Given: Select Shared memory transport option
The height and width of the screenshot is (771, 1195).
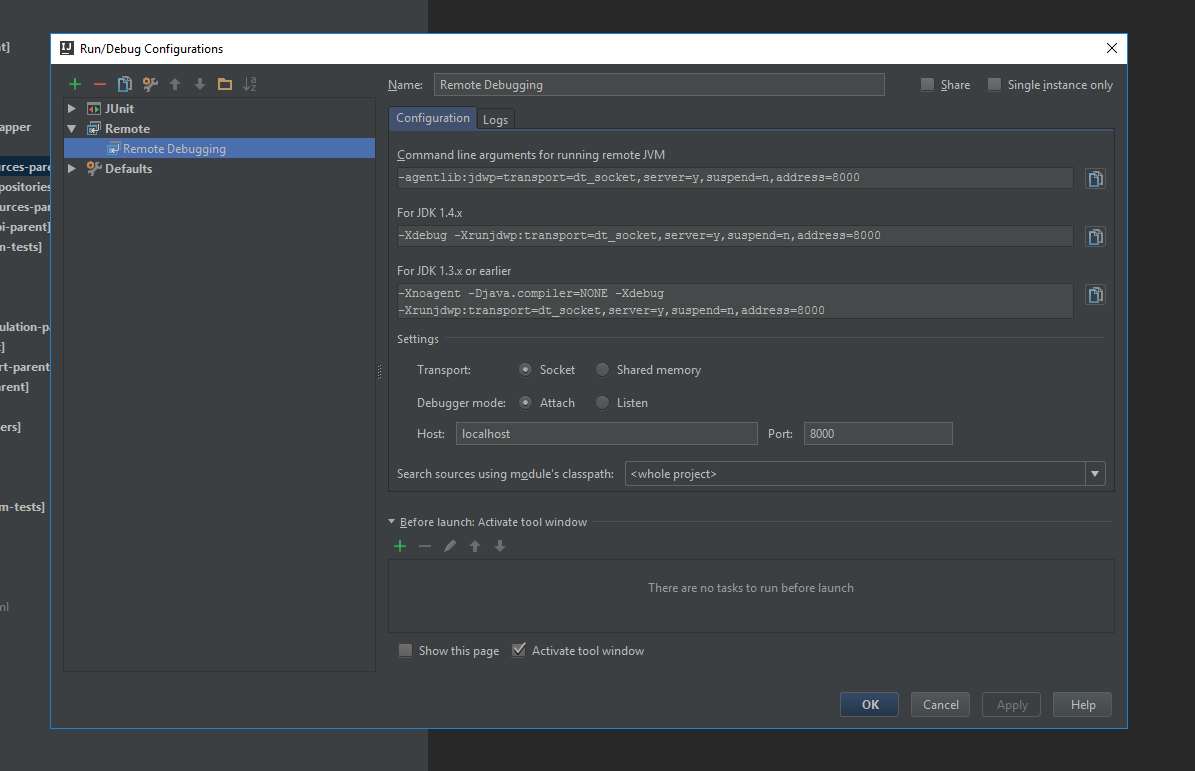Looking at the screenshot, I should (602, 370).
